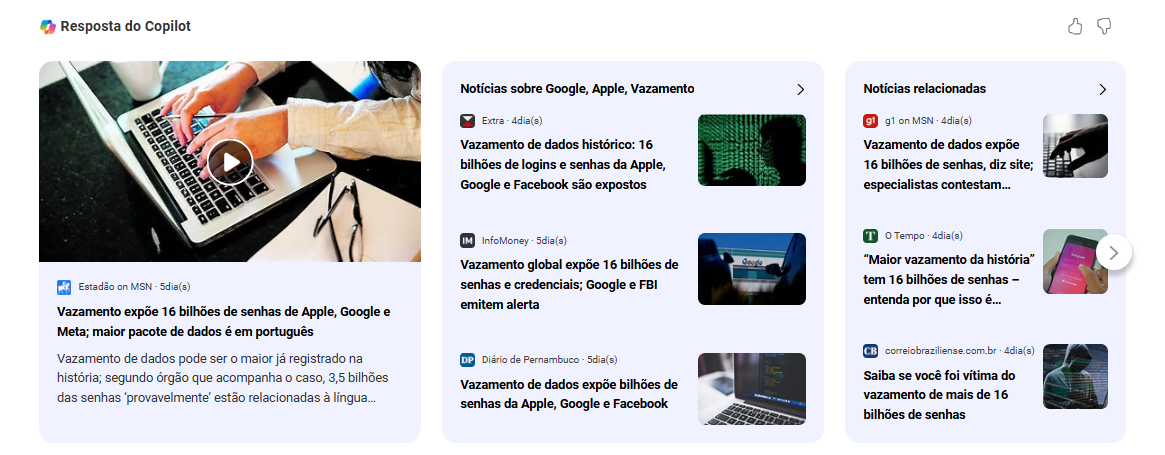This screenshot has height=455, width=1165.
Task: Click the Diário de Pernambuco source icon
Action: [x=467, y=360]
